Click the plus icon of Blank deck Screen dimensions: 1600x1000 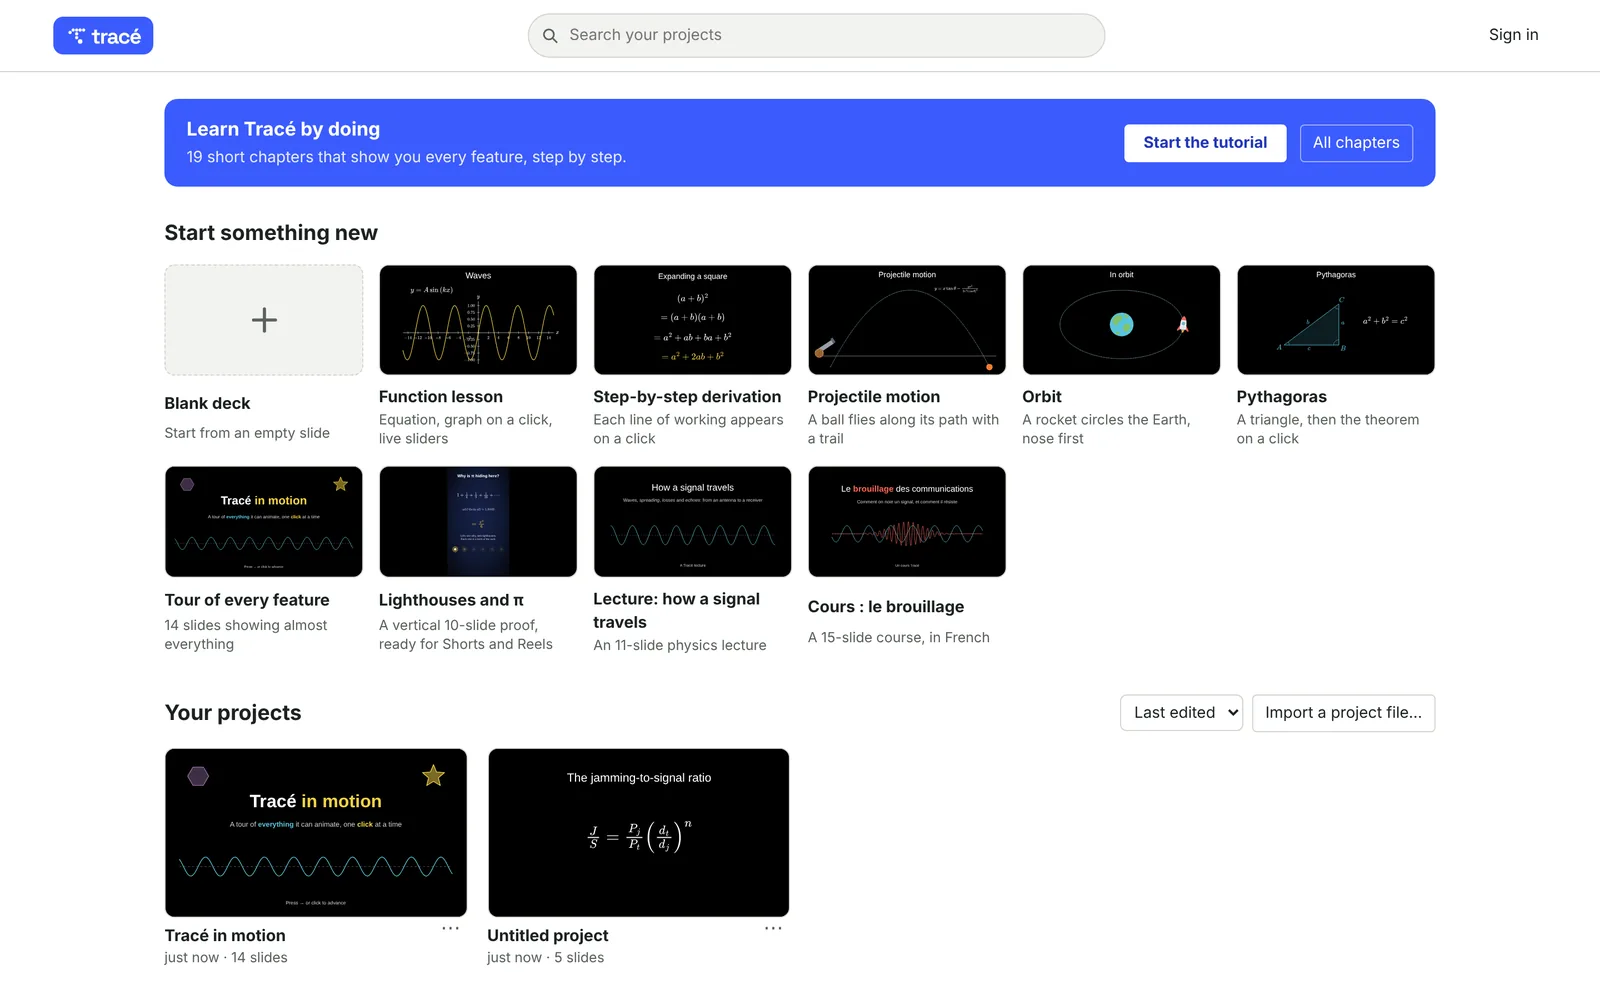click(x=264, y=320)
